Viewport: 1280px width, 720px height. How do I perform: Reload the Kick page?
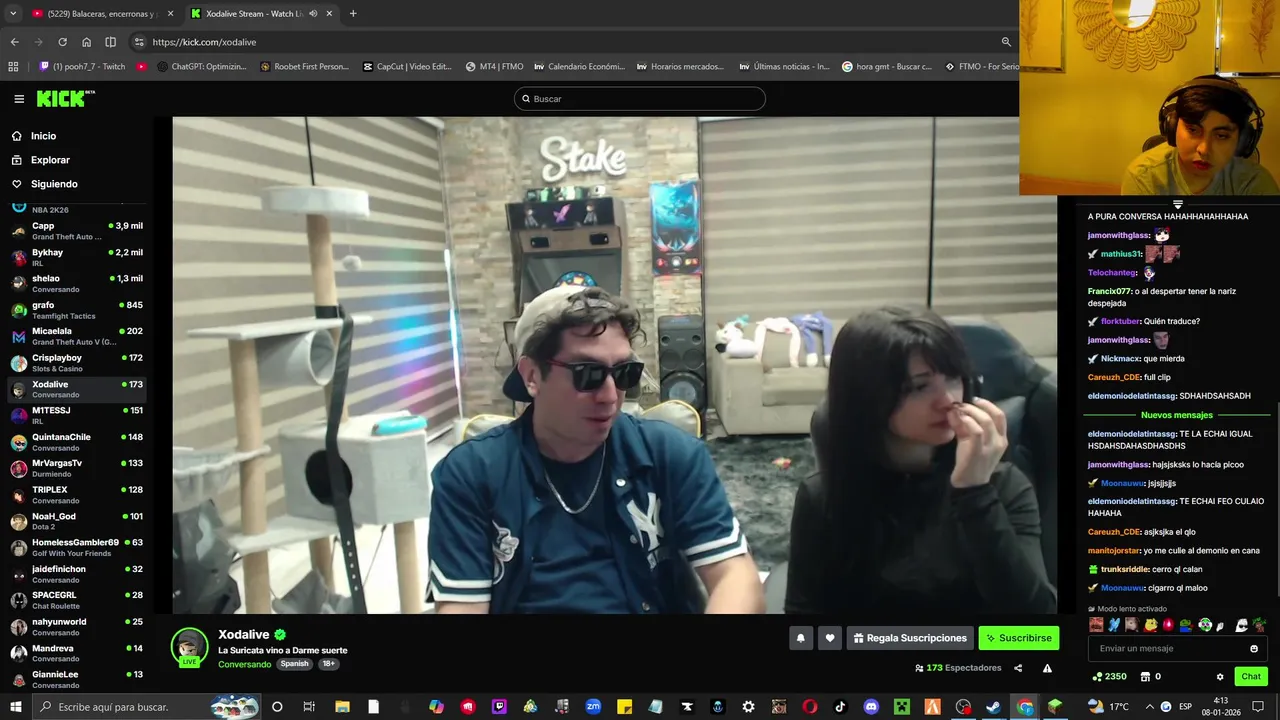[x=62, y=42]
